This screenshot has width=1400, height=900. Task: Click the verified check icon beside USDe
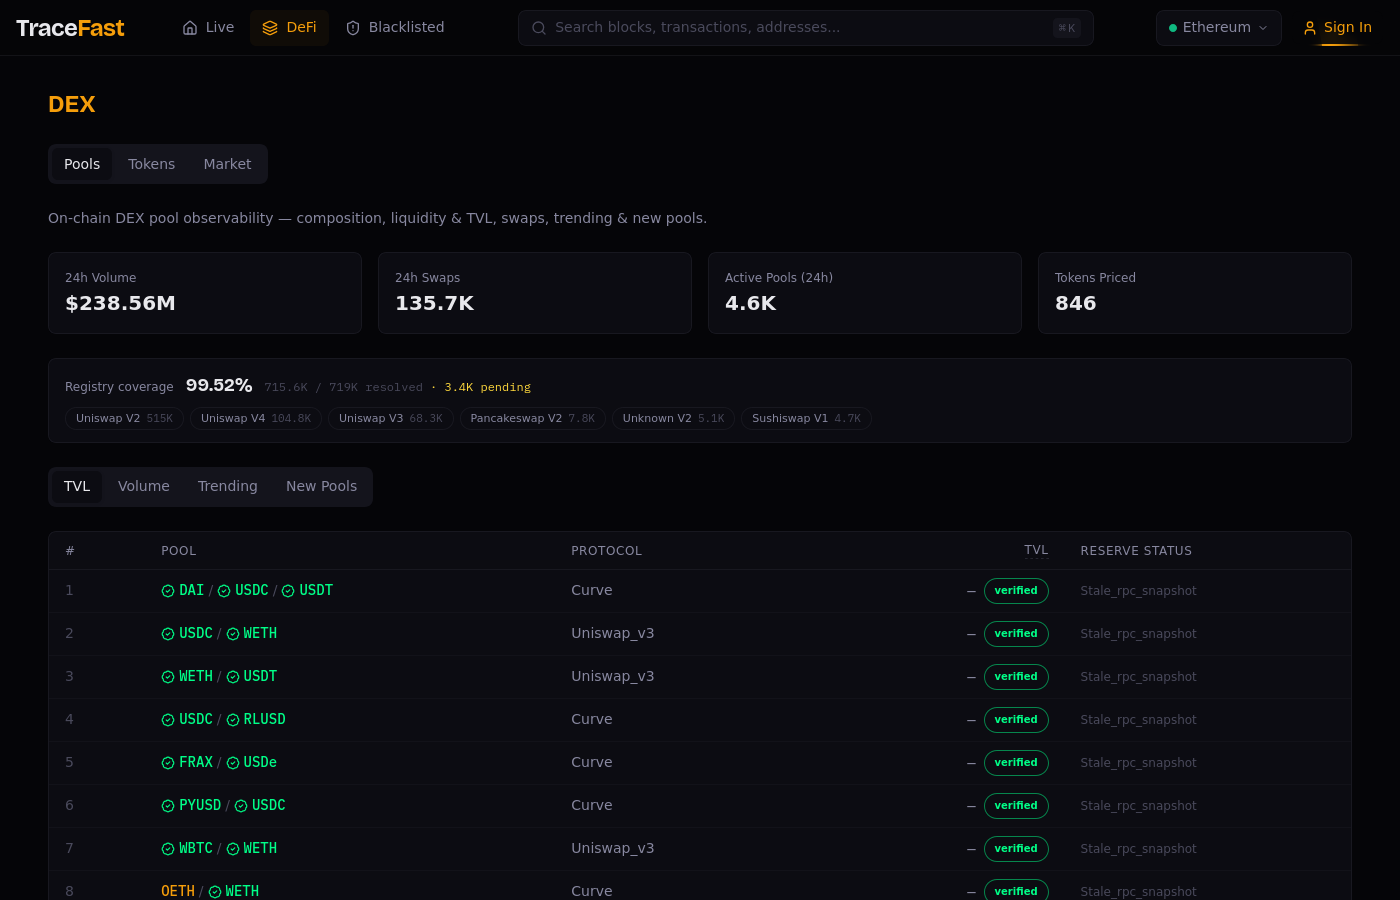point(233,763)
